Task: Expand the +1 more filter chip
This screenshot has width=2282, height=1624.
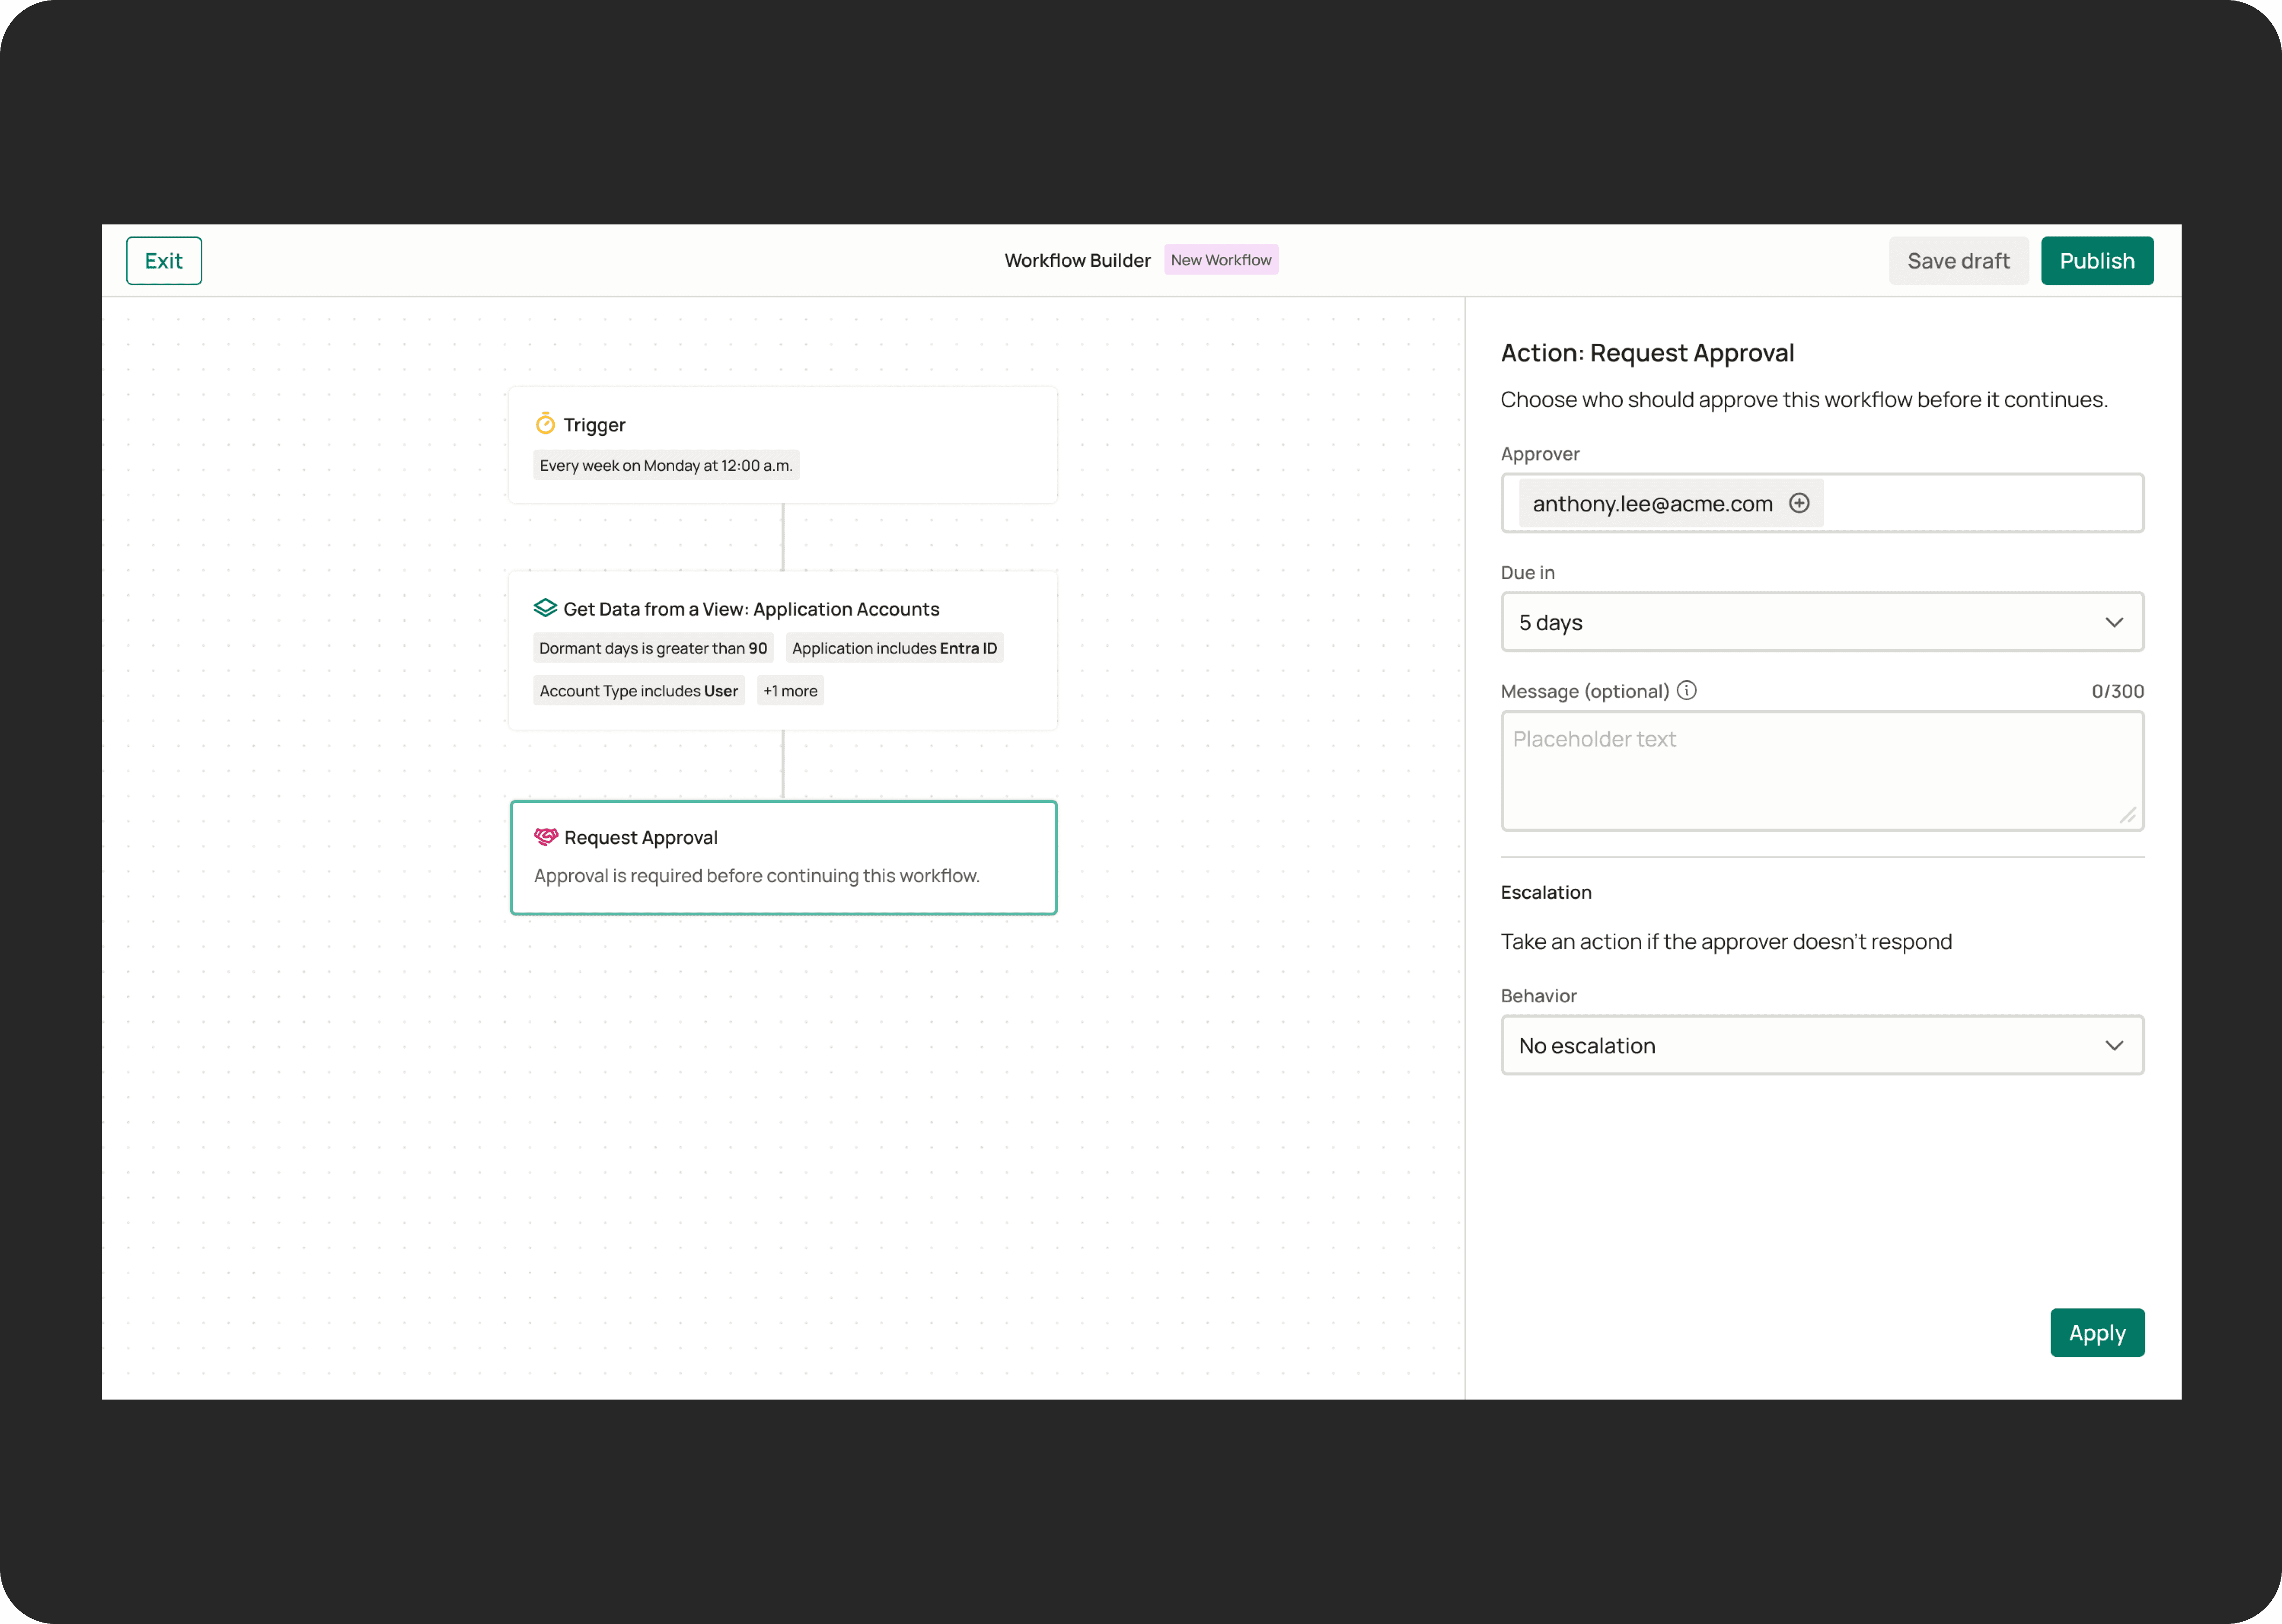Action: coord(790,691)
